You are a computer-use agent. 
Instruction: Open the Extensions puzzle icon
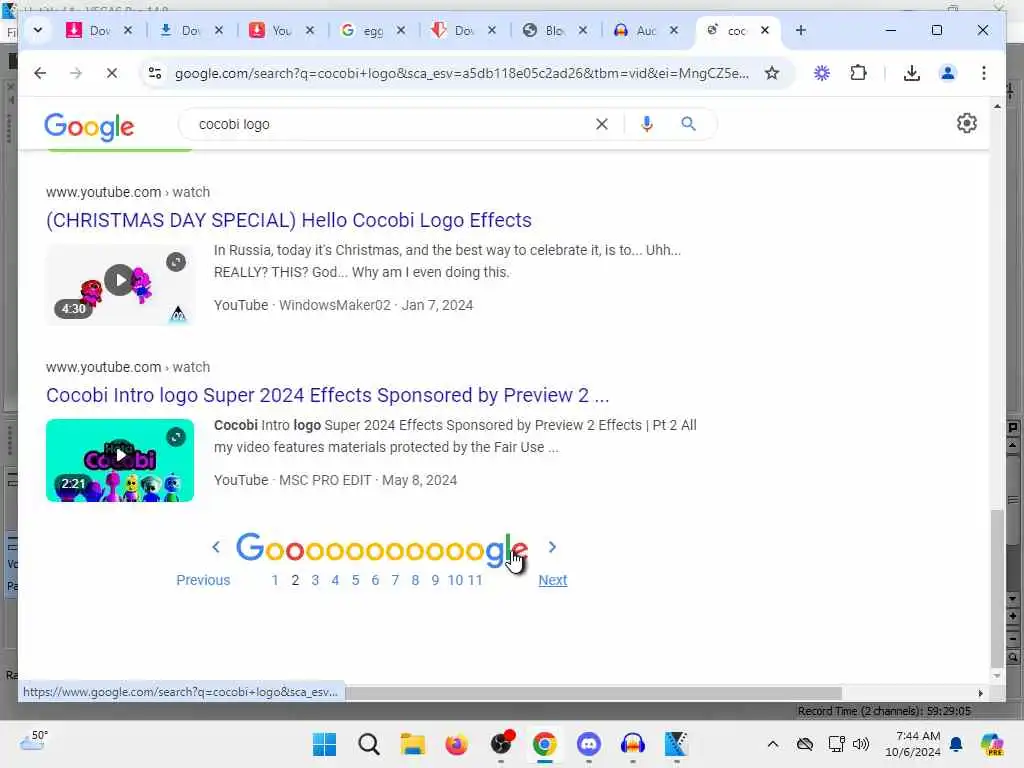pyautogui.click(x=858, y=73)
